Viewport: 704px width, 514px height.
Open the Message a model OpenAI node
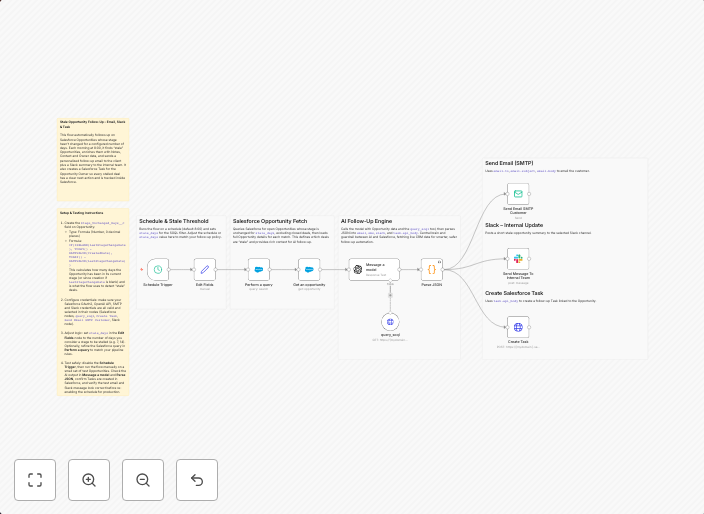[374, 269]
